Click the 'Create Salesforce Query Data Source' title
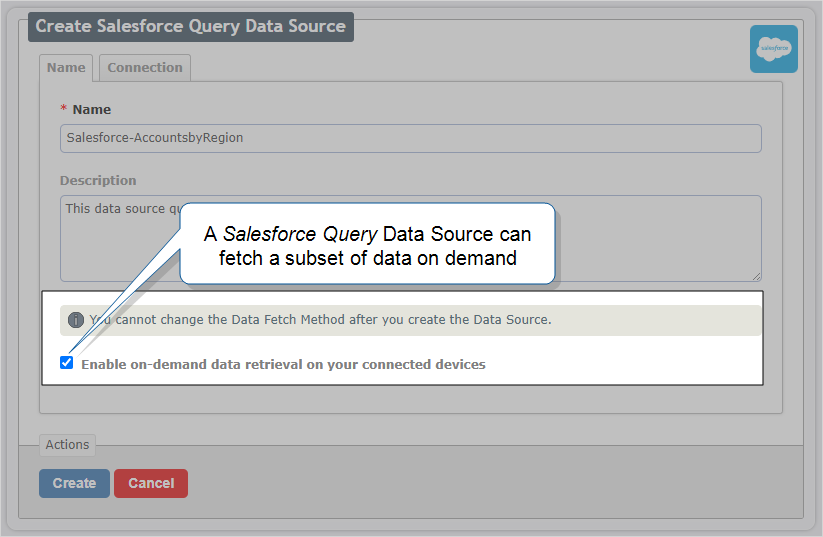Image resolution: width=823 pixels, height=537 pixels. 190,26
